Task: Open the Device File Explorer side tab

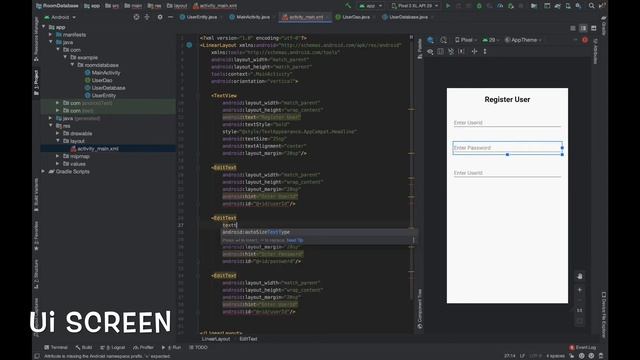Action: coord(604,314)
